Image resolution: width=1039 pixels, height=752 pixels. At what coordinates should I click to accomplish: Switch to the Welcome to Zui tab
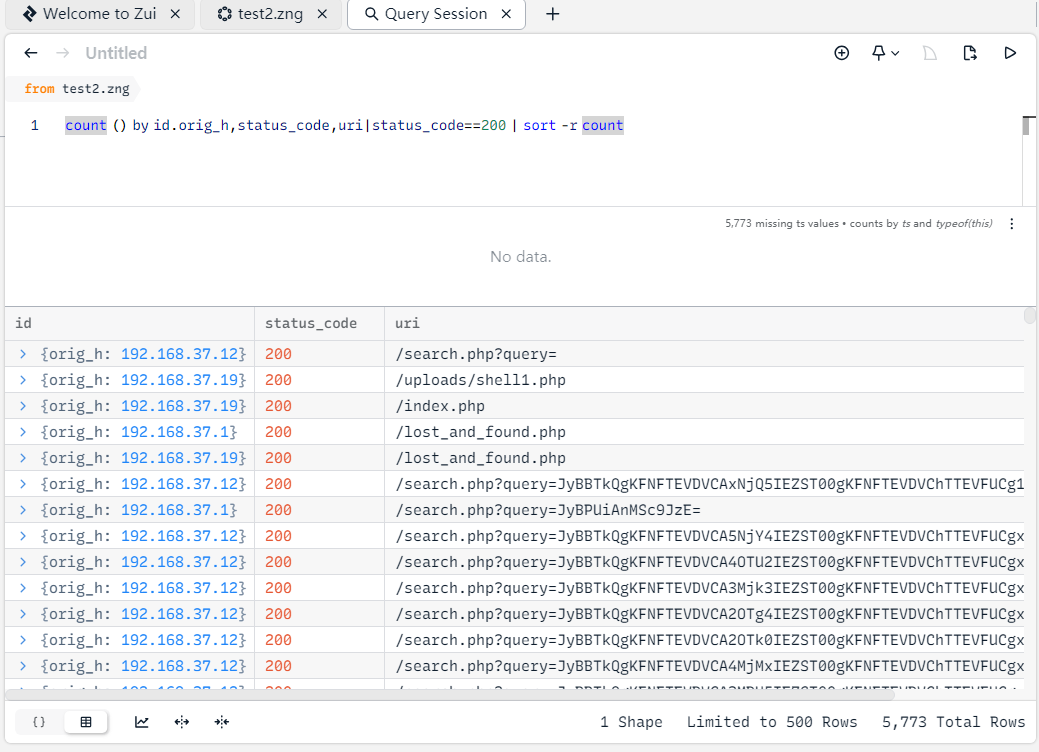100,14
